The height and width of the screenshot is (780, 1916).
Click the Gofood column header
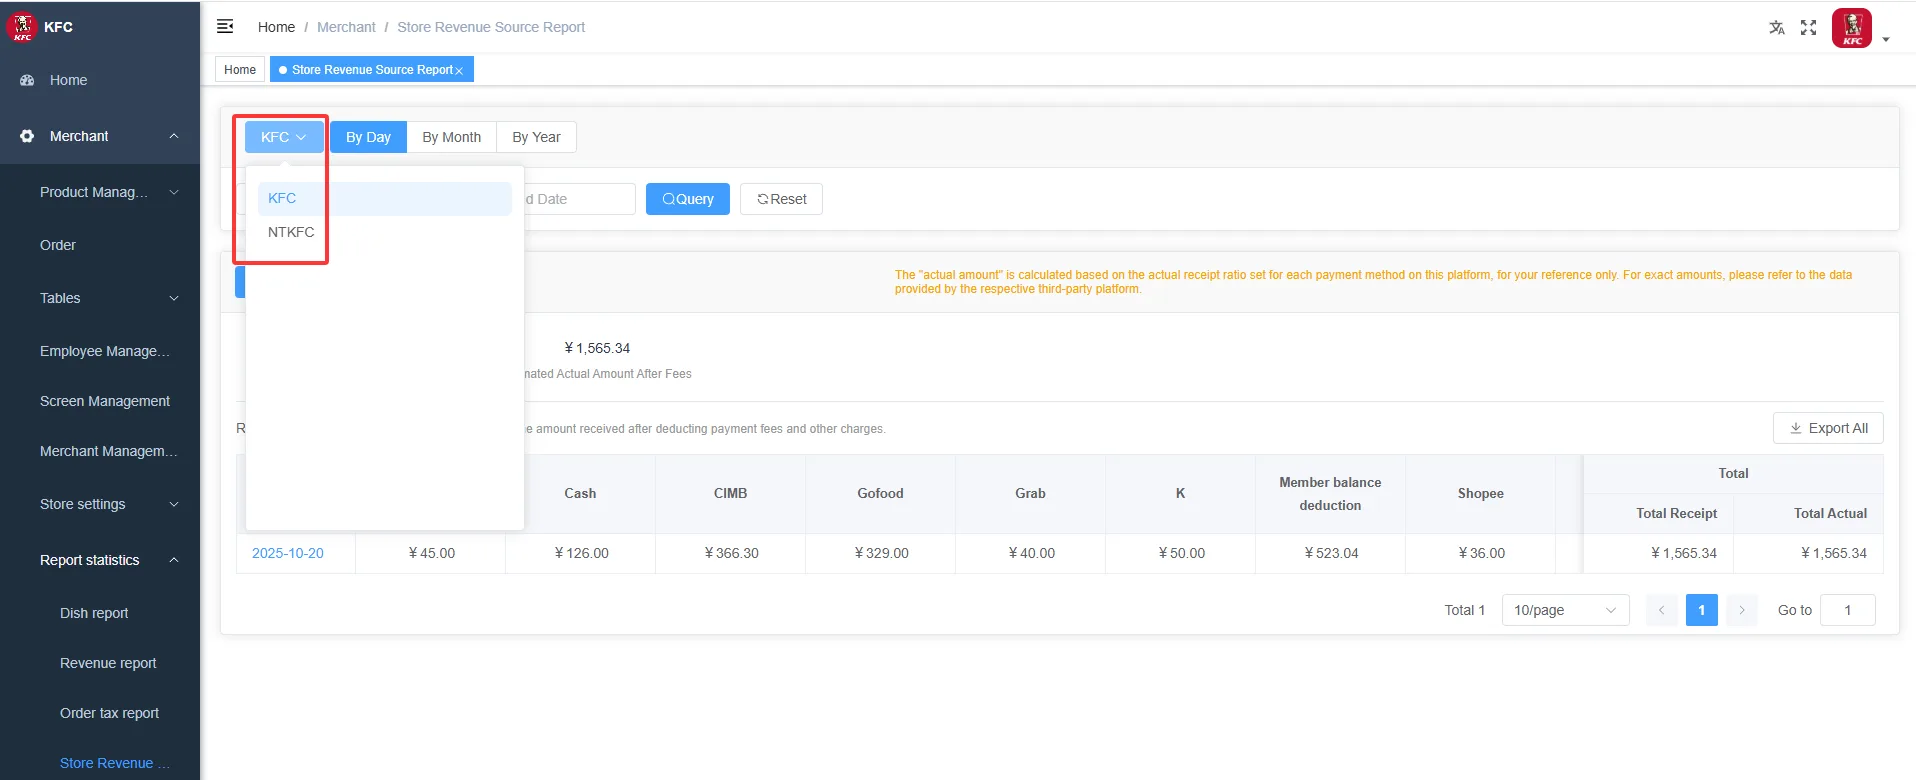pos(880,493)
